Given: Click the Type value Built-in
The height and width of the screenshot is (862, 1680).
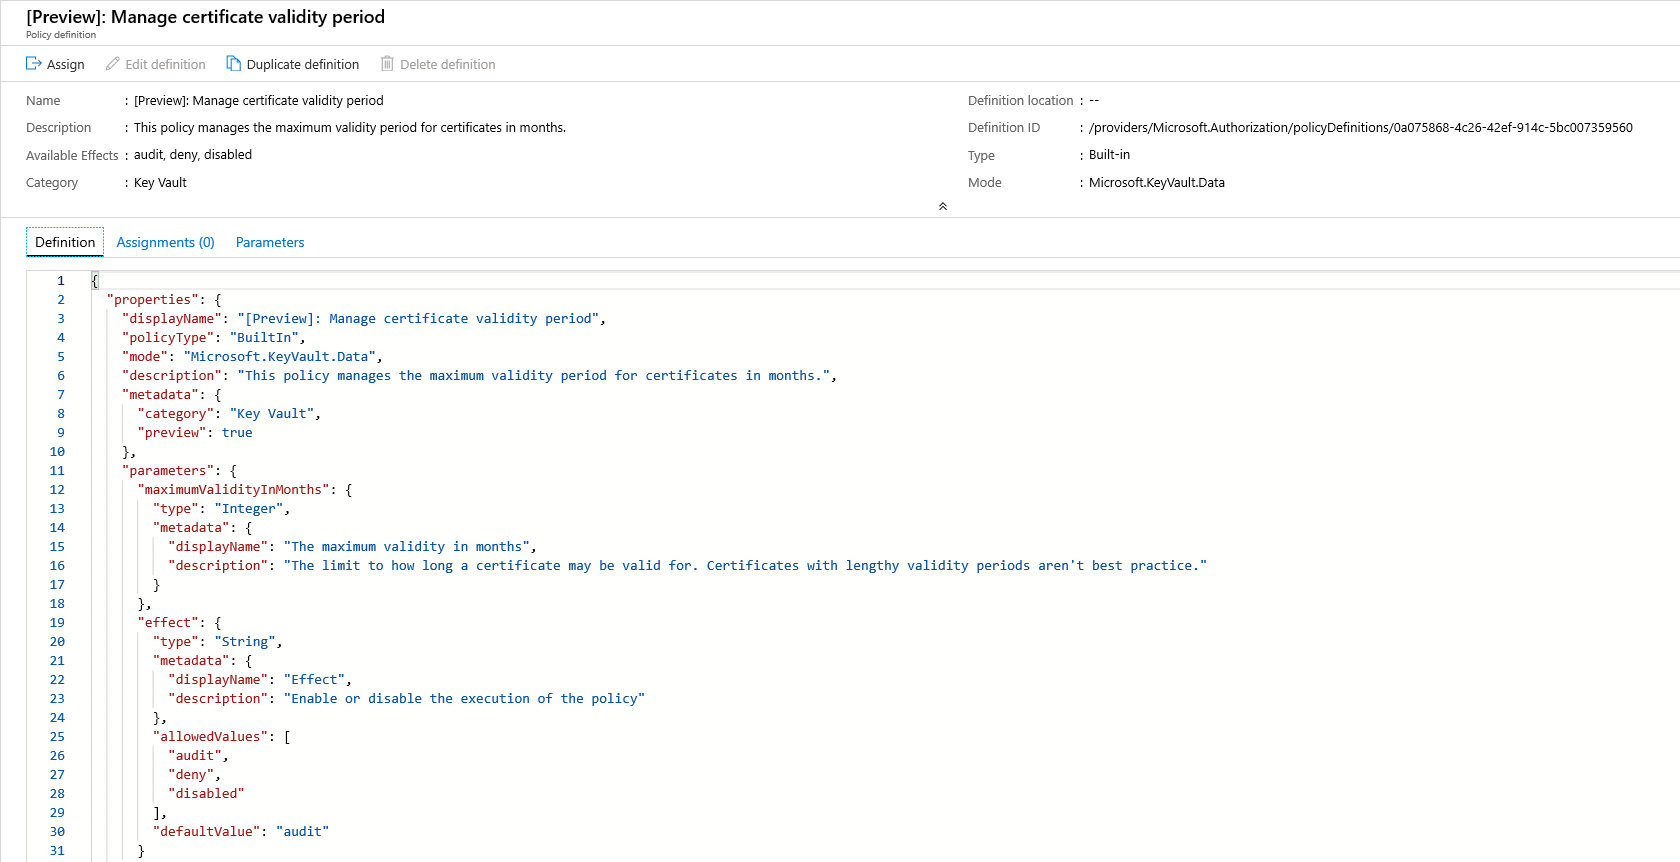Looking at the screenshot, I should pos(1110,154).
